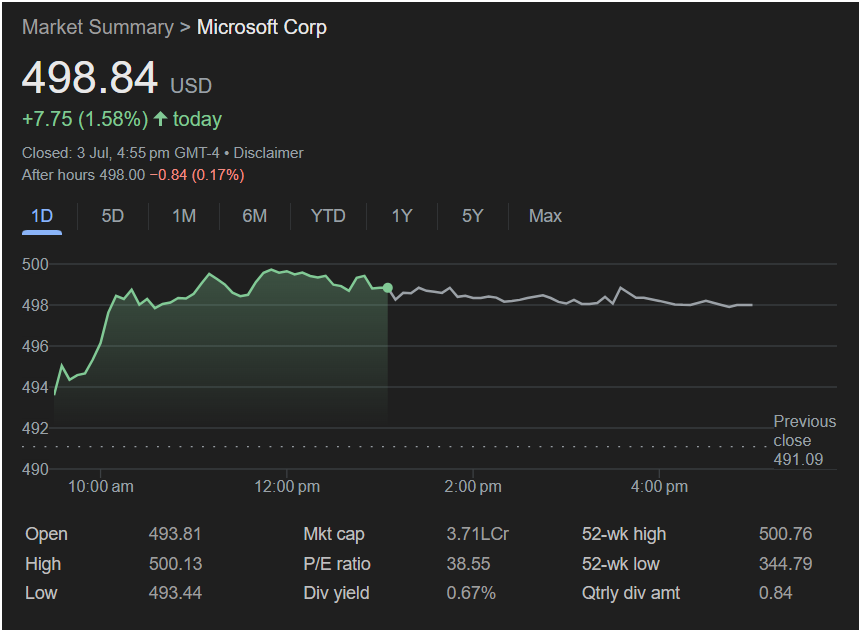861x632 pixels.
Task: Click the +7.75 (1.58%) today change
Action: point(122,119)
